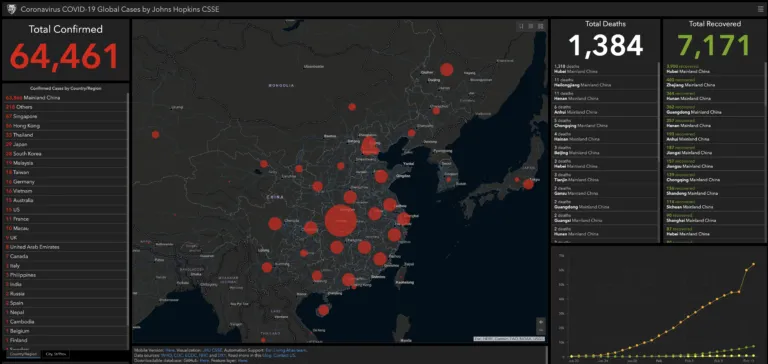Click the large red Hubei circle marker
The height and width of the screenshot is (364, 768).
point(340,221)
